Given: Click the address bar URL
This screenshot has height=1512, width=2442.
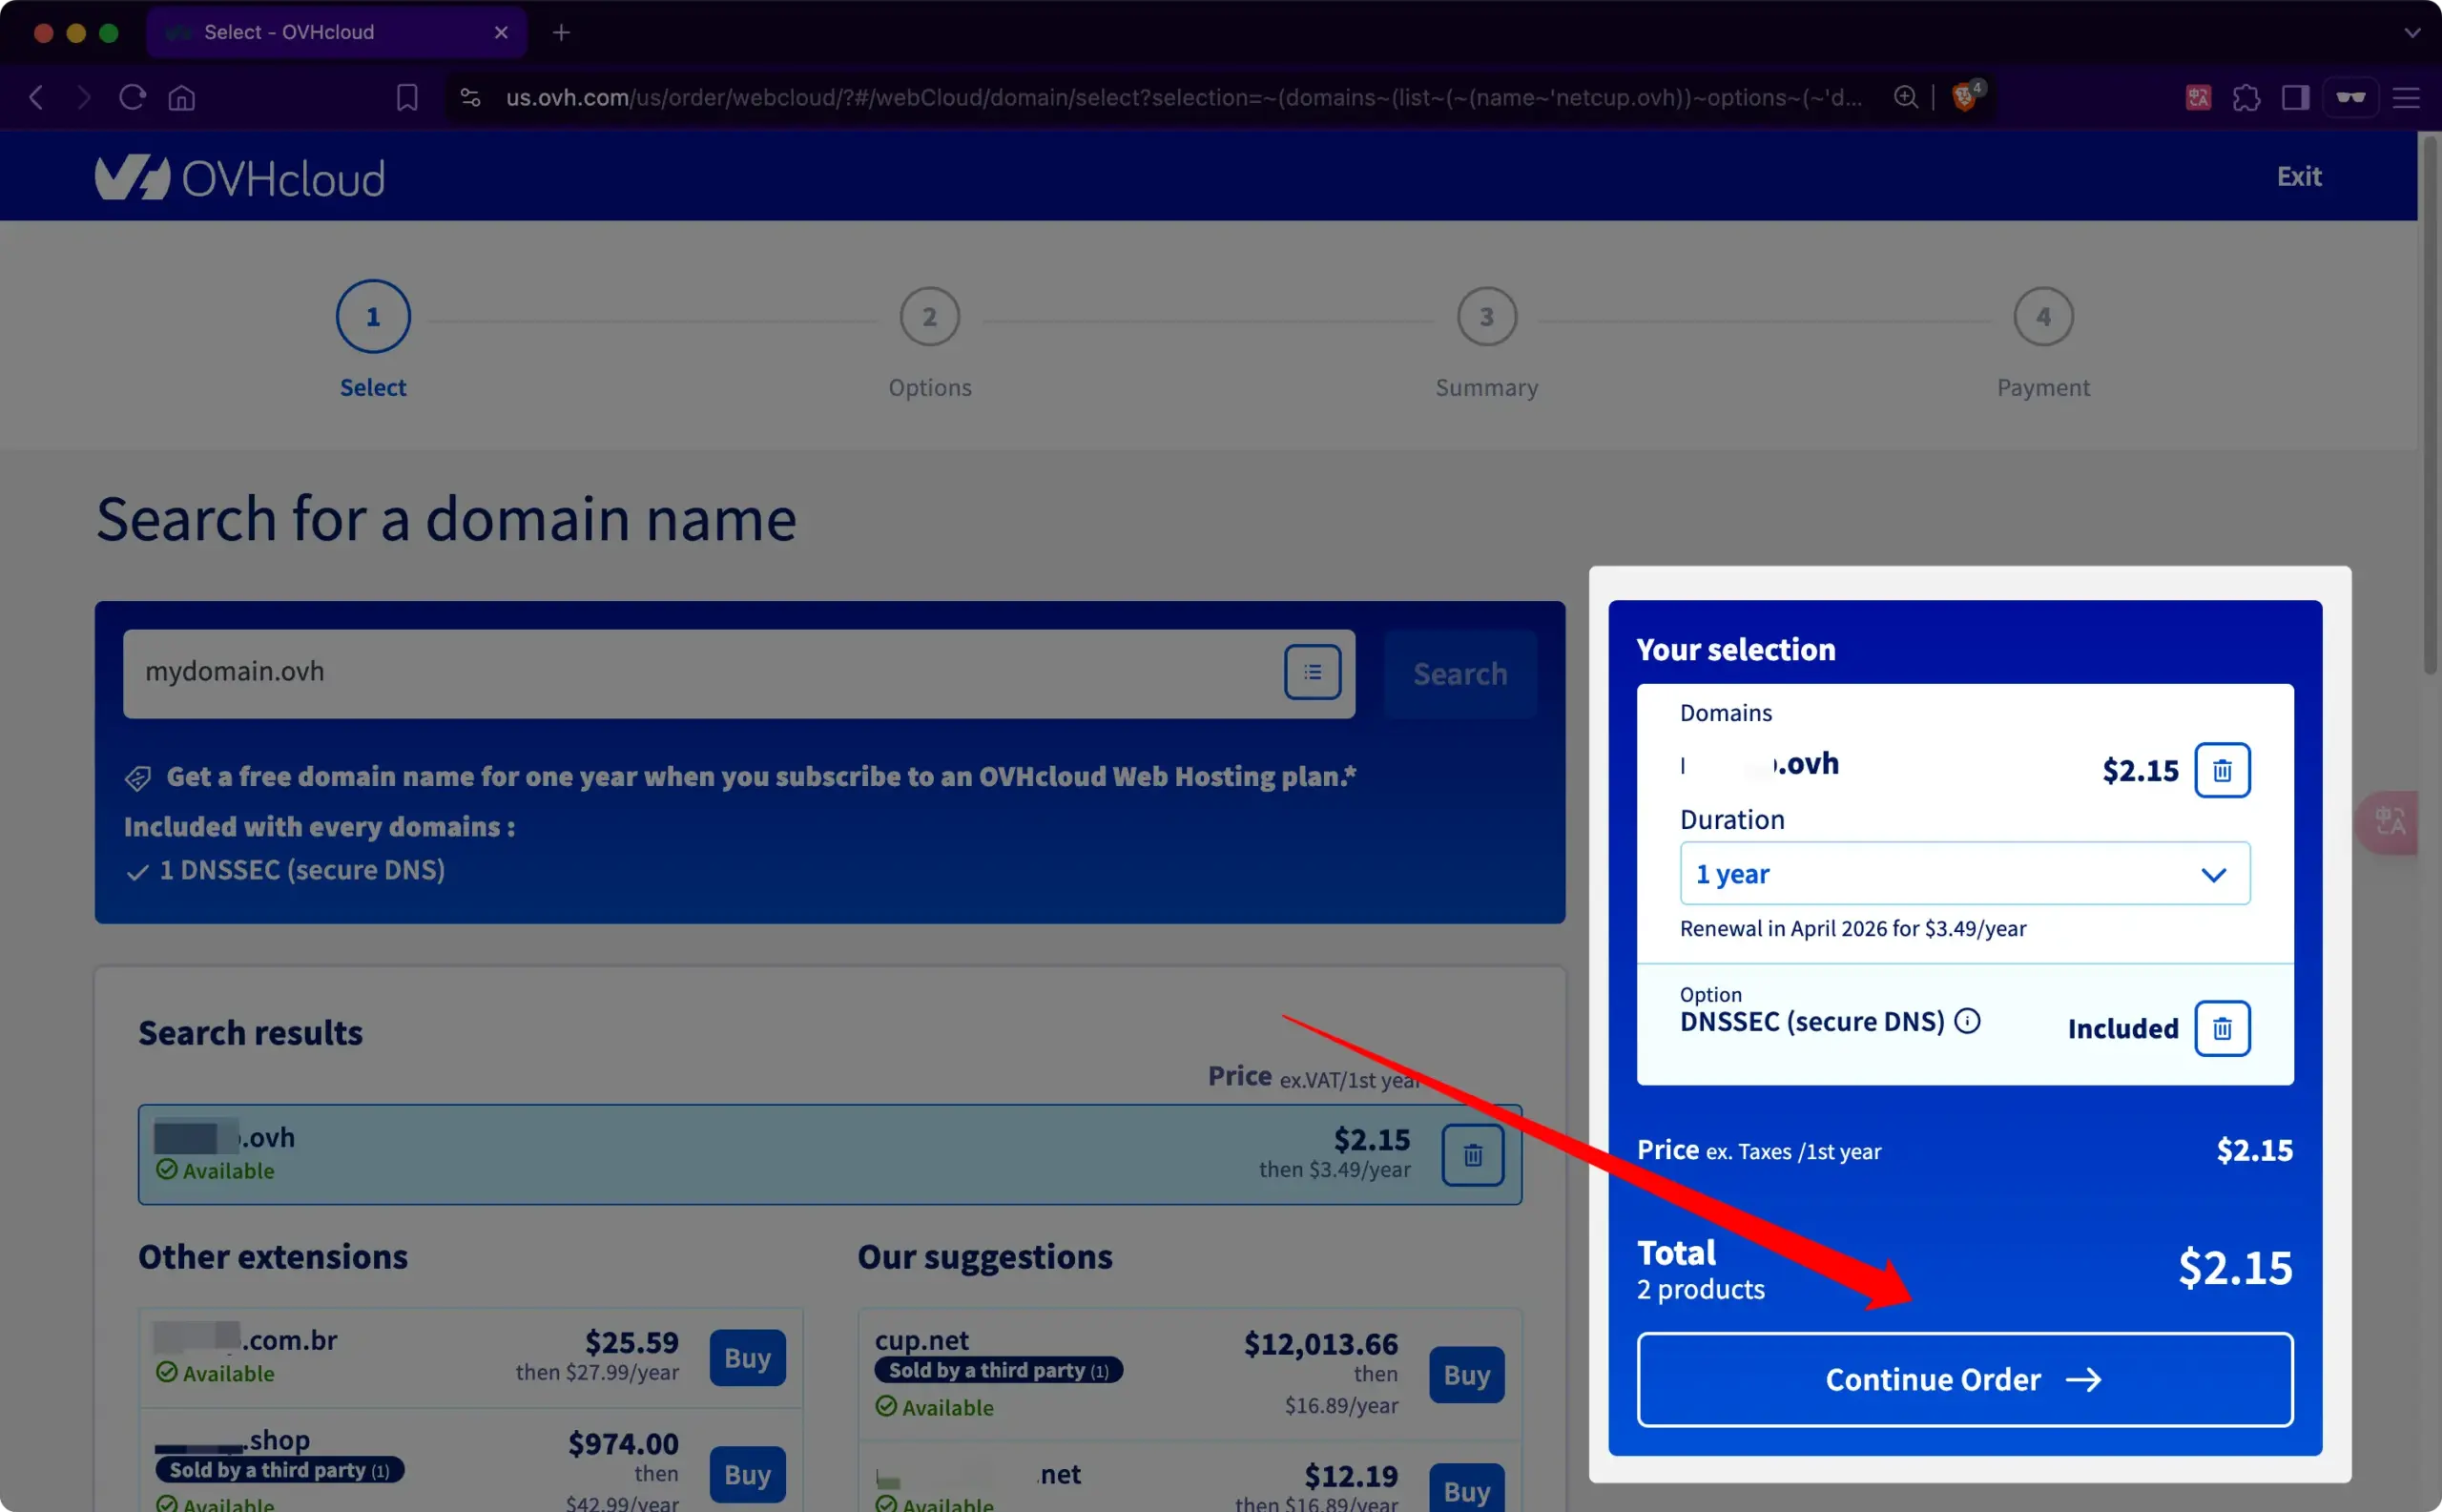Looking at the screenshot, I should (1183, 97).
